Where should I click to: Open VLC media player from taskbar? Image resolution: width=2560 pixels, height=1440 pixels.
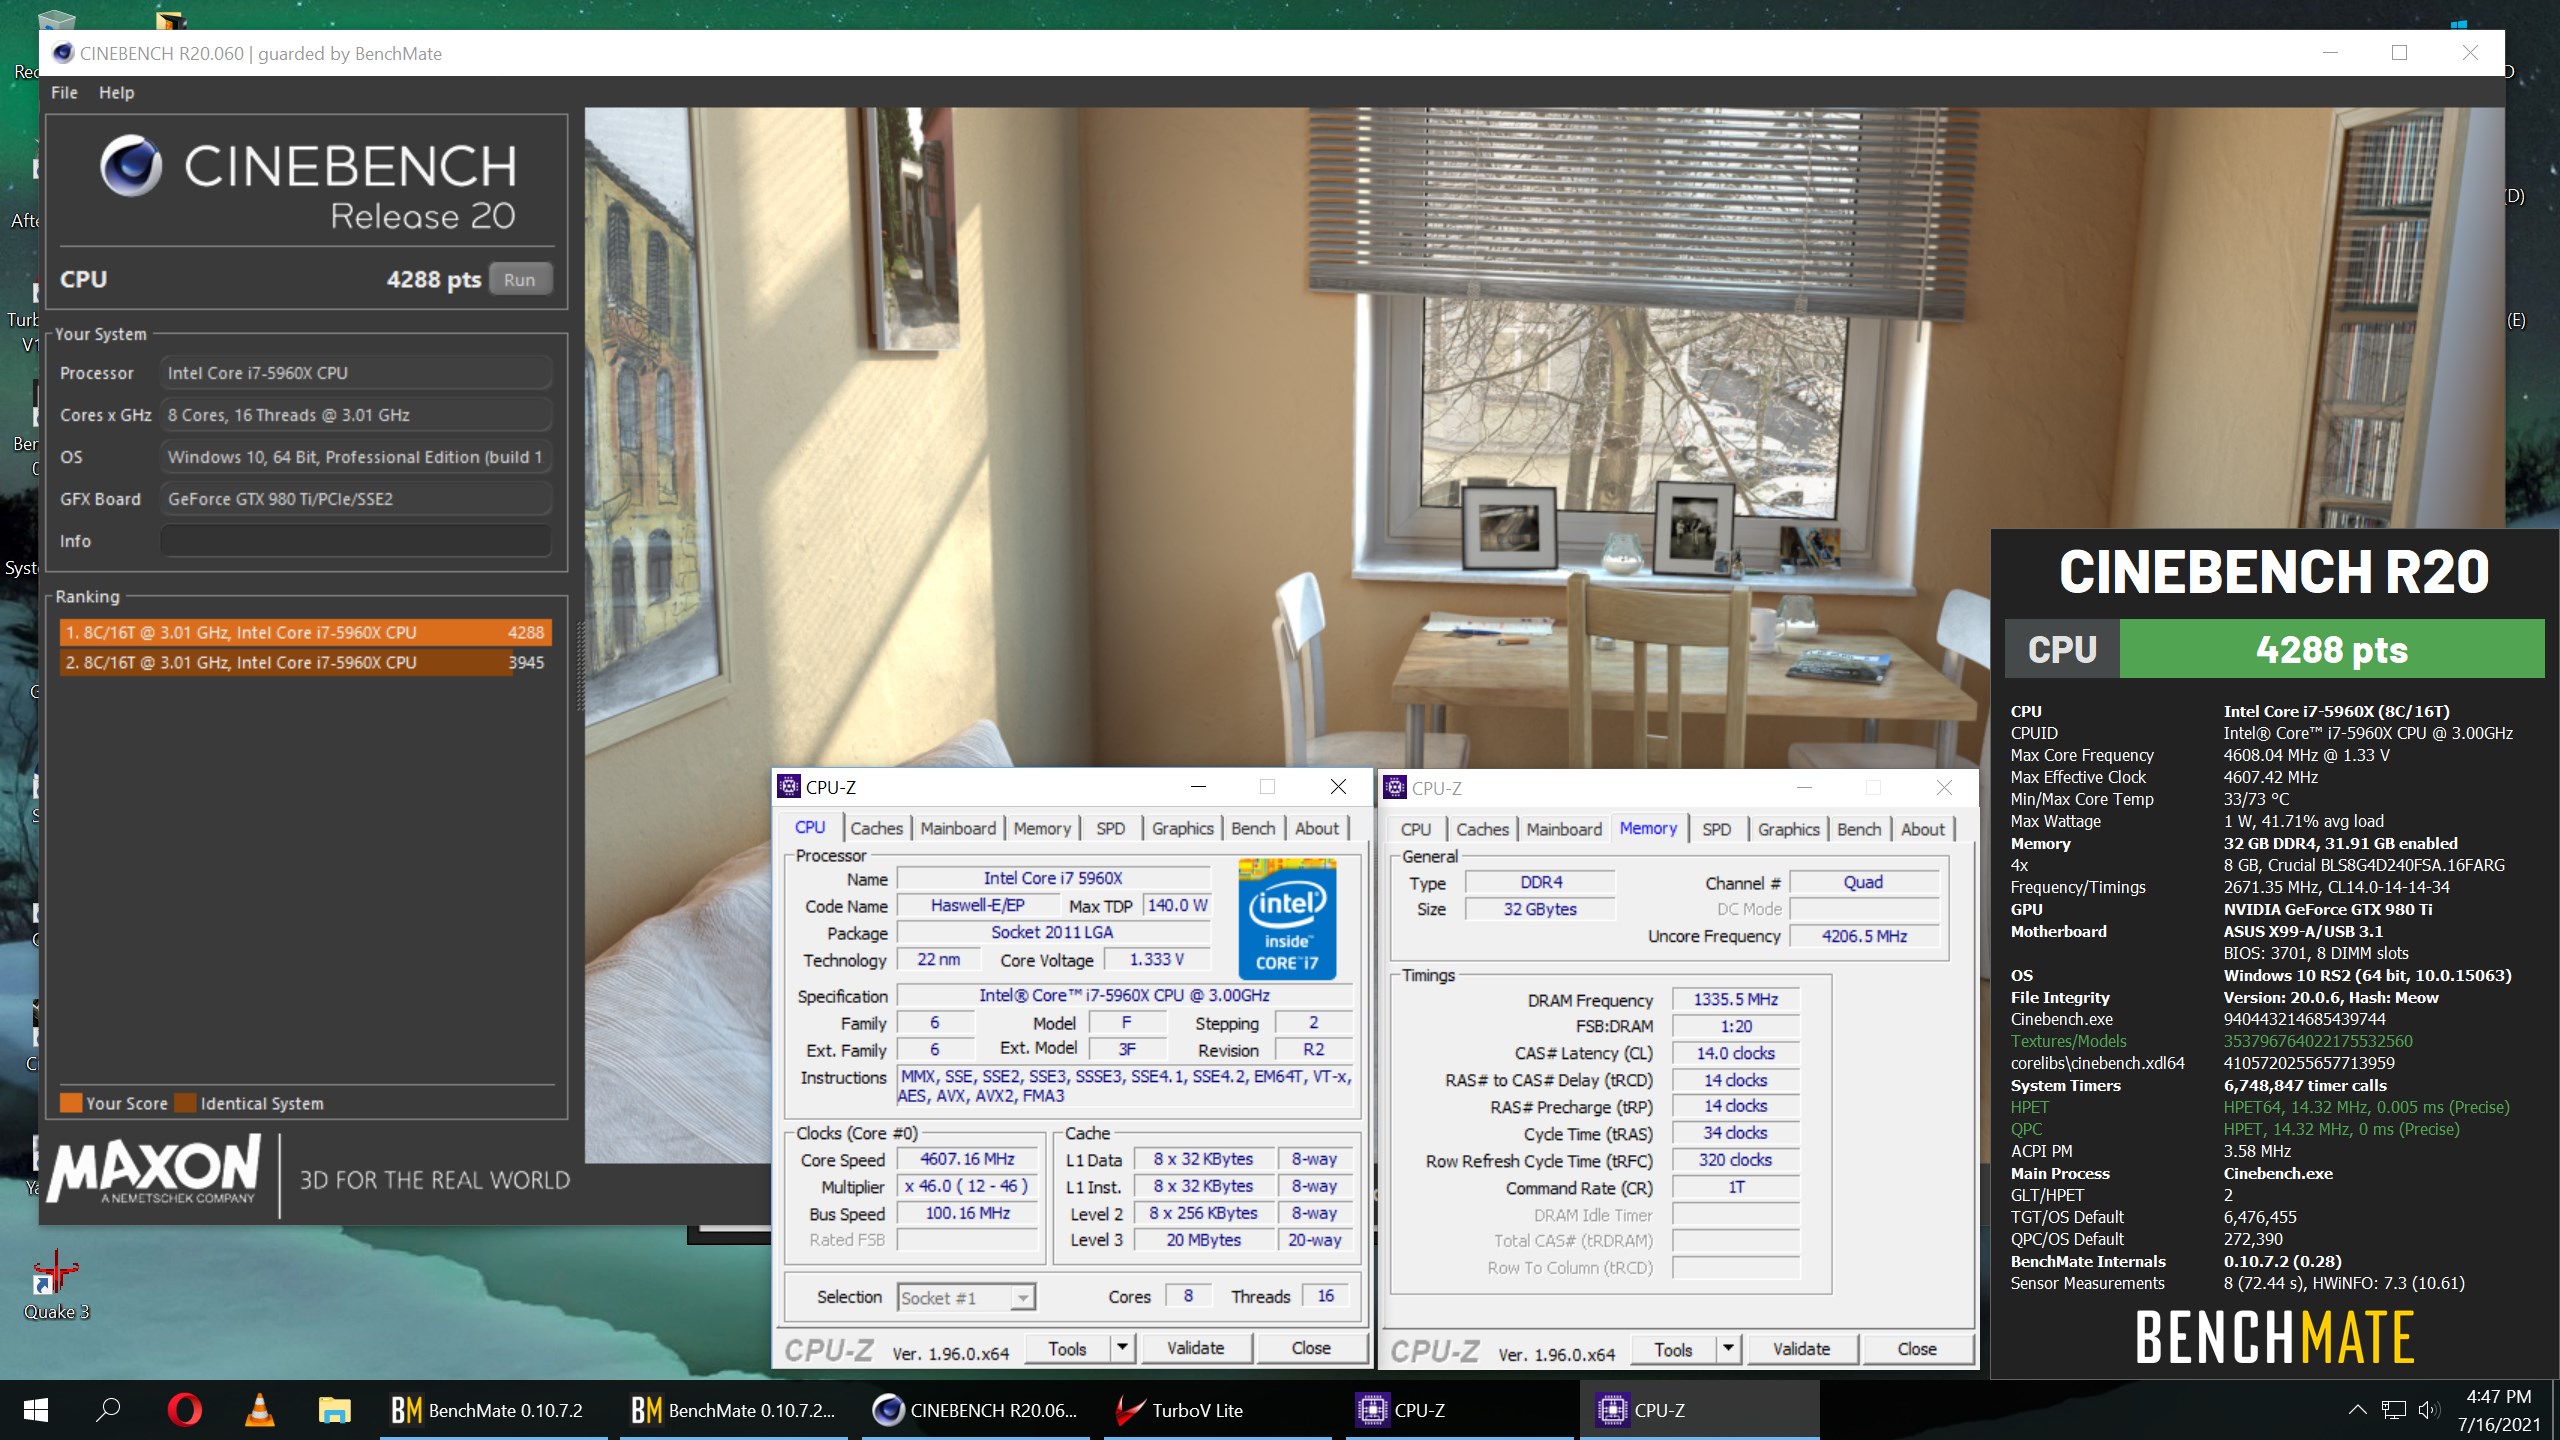coord(259,1410)
